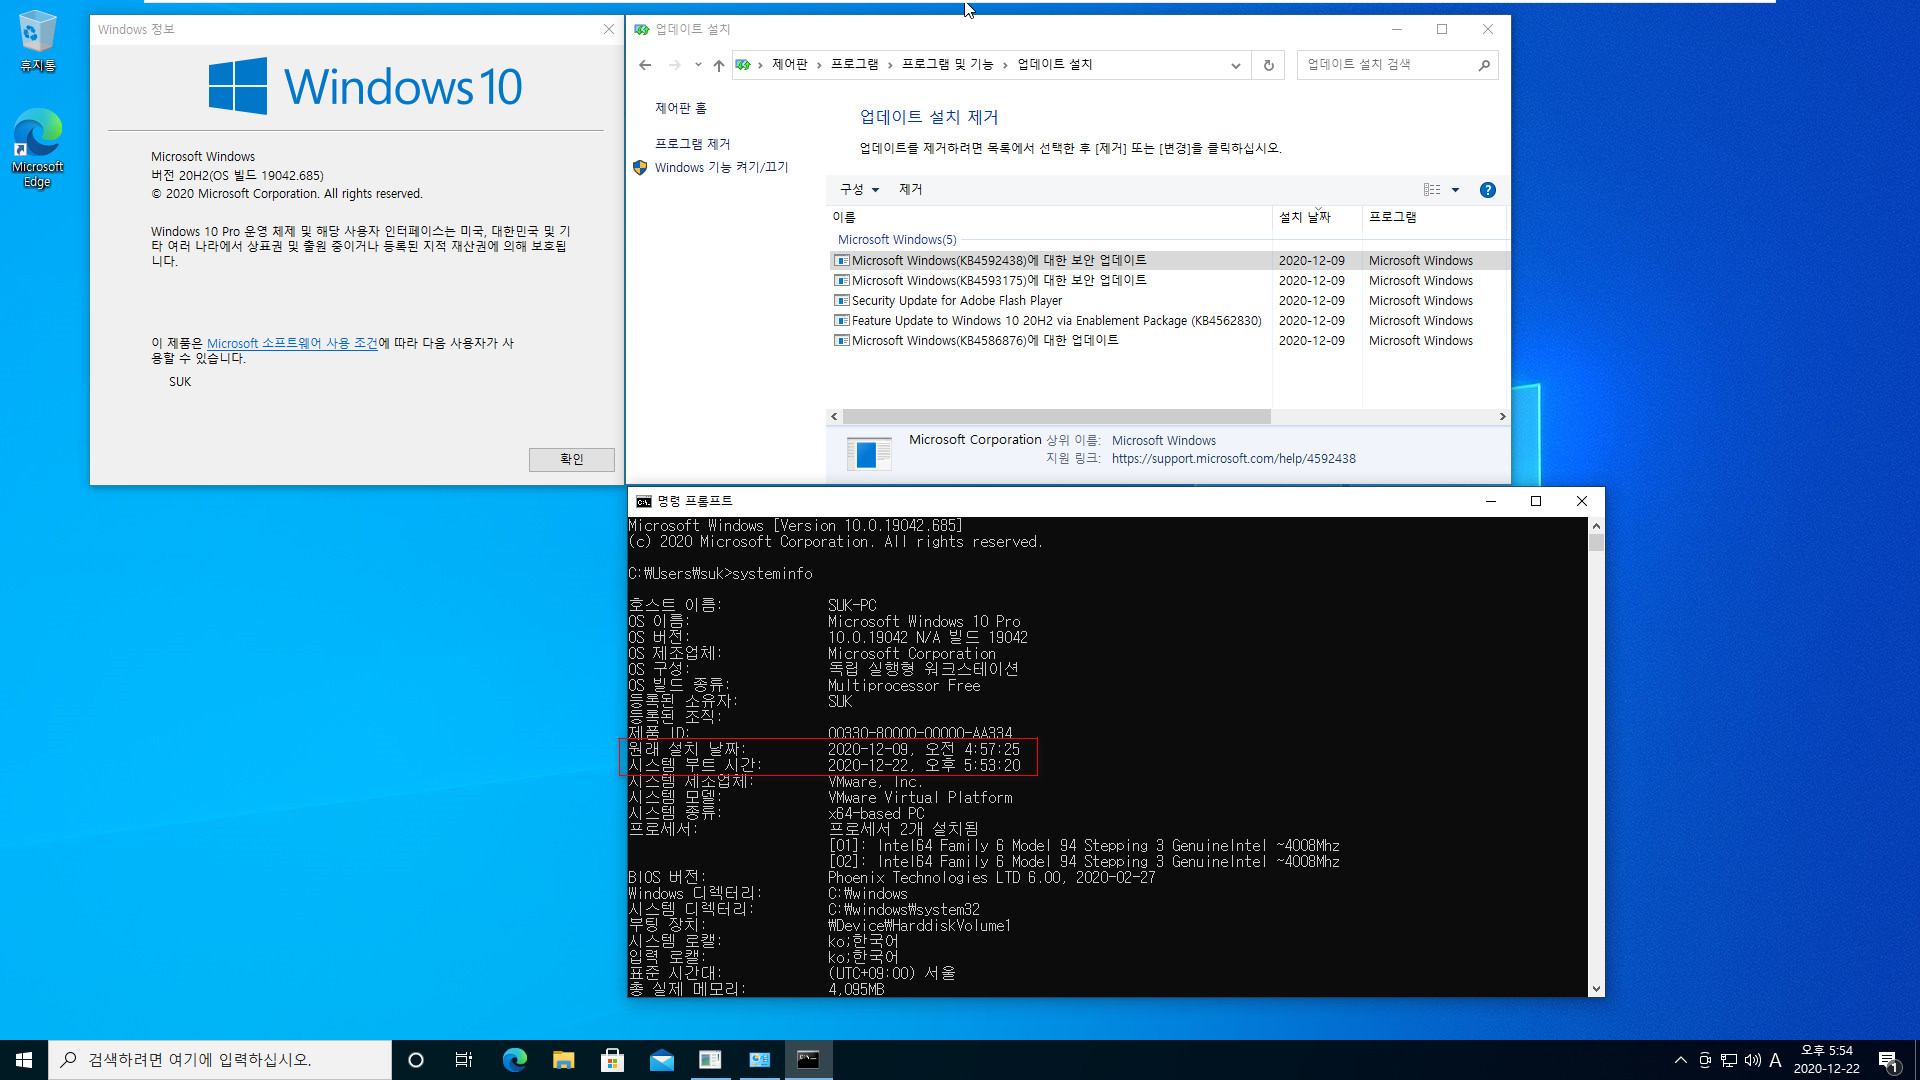The image size is (1920, 1080).
Task: Open the network tray icon
Action: (x=1728, y=1060)
